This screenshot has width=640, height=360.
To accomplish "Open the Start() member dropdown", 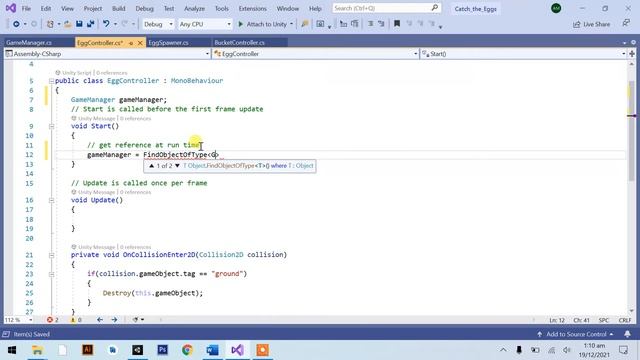I will pyautogui.click(x=523, y=54).
